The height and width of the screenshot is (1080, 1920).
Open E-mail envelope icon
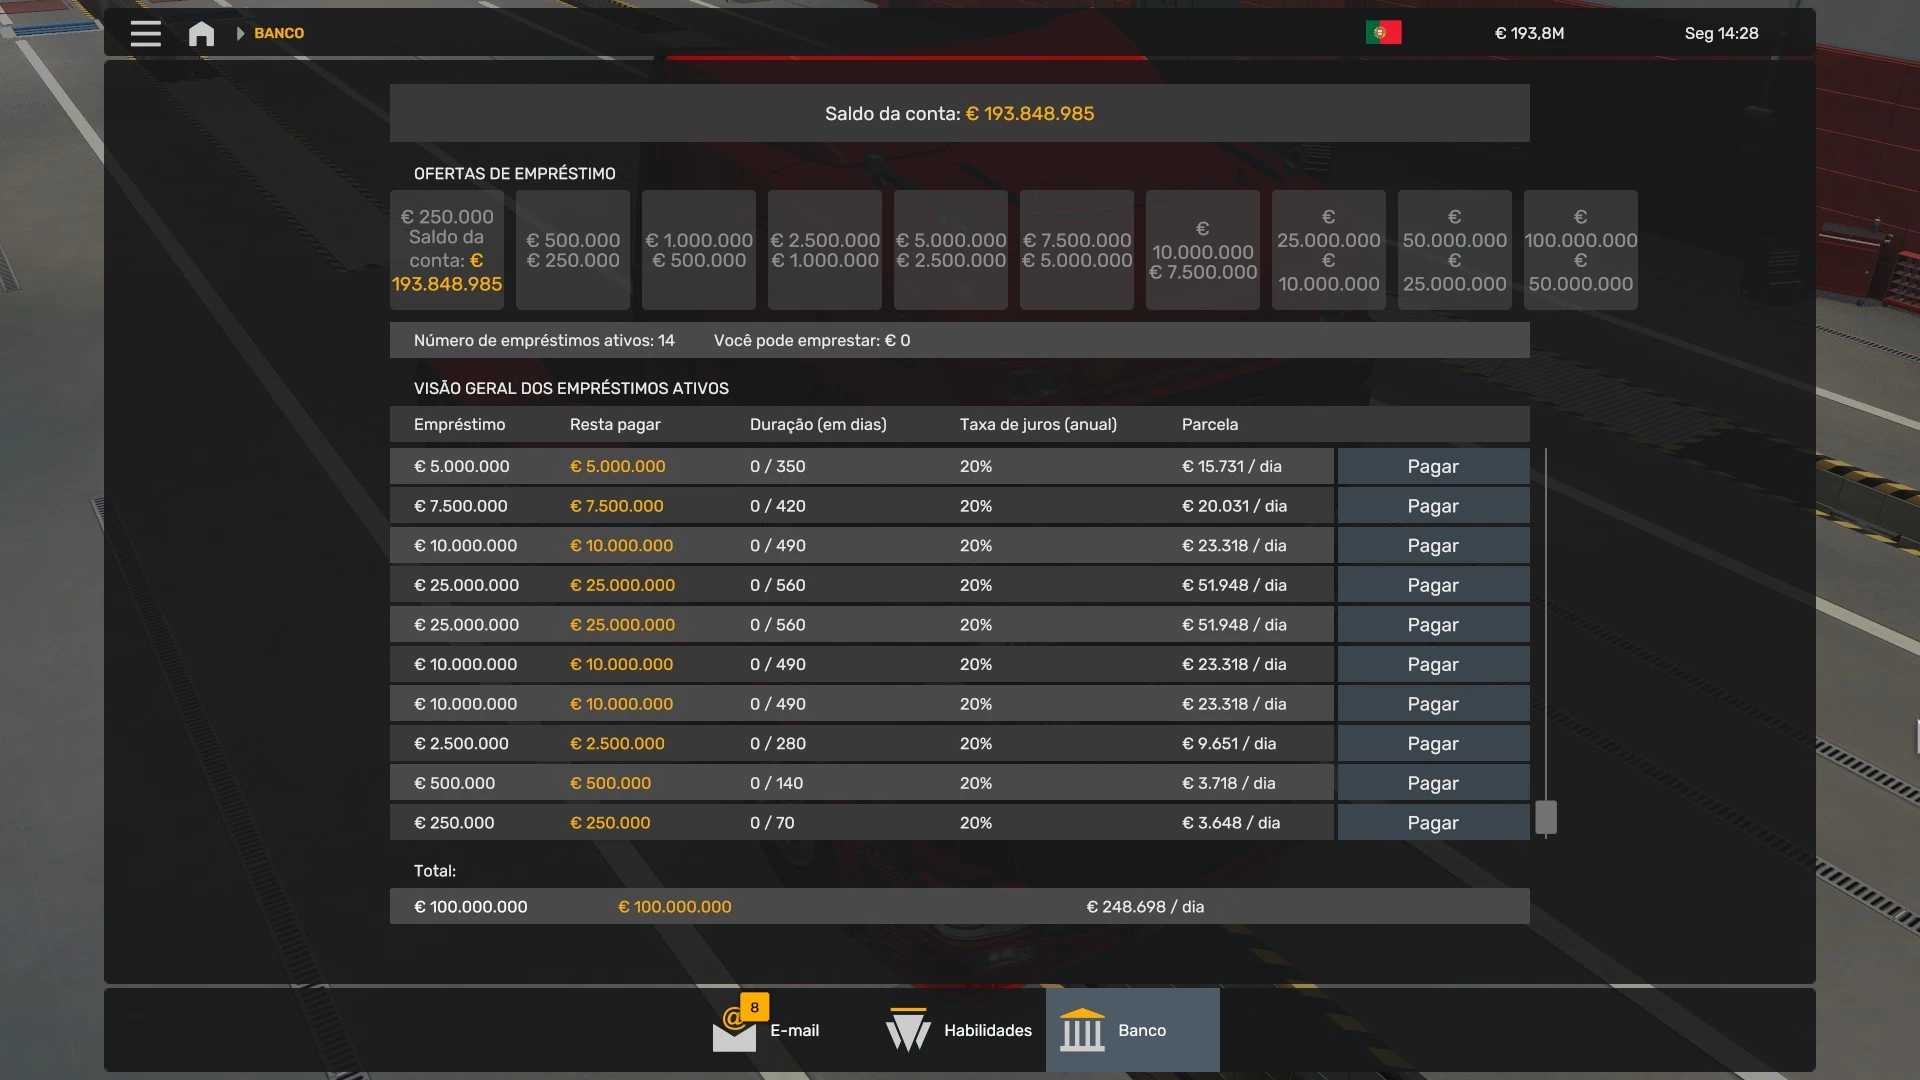[733, 1033]
